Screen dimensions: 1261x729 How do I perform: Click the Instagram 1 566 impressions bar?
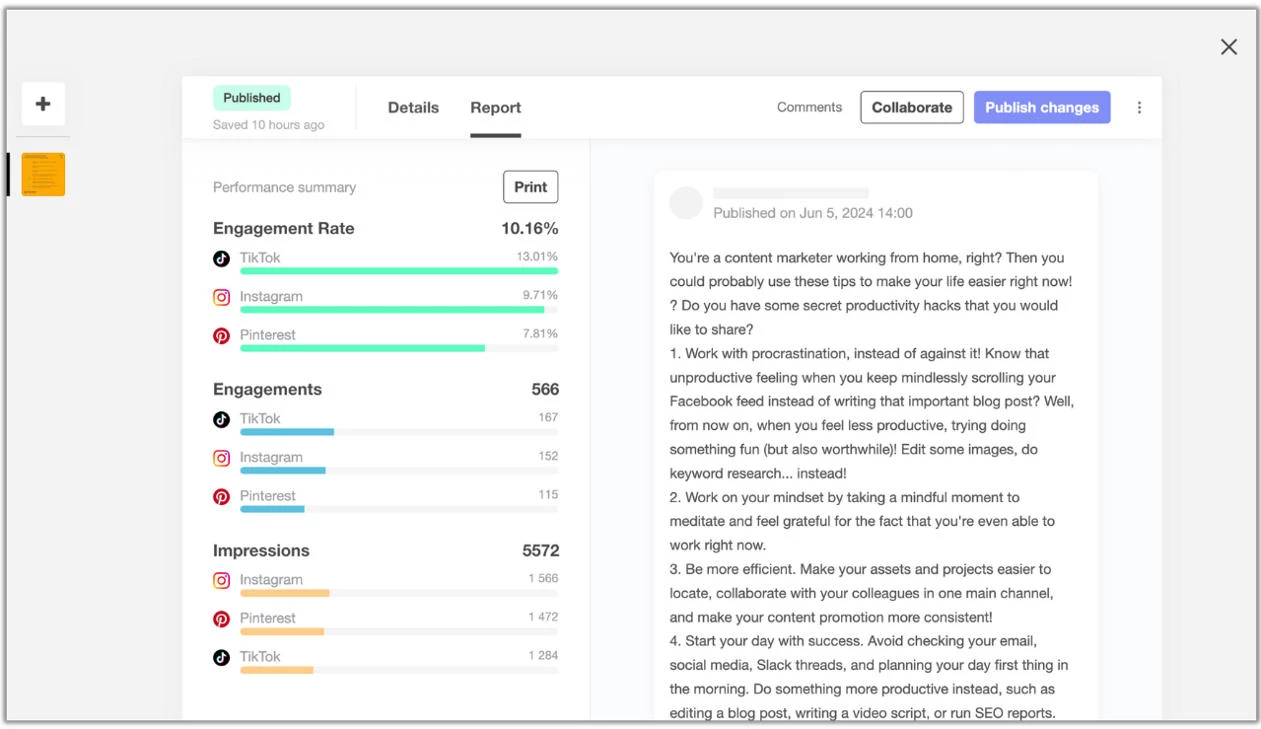point(399,592)
